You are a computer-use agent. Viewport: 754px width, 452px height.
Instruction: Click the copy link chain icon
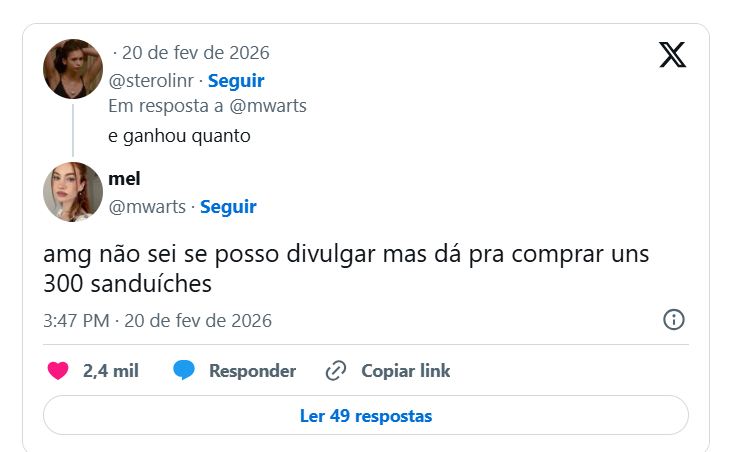[336, 371]
